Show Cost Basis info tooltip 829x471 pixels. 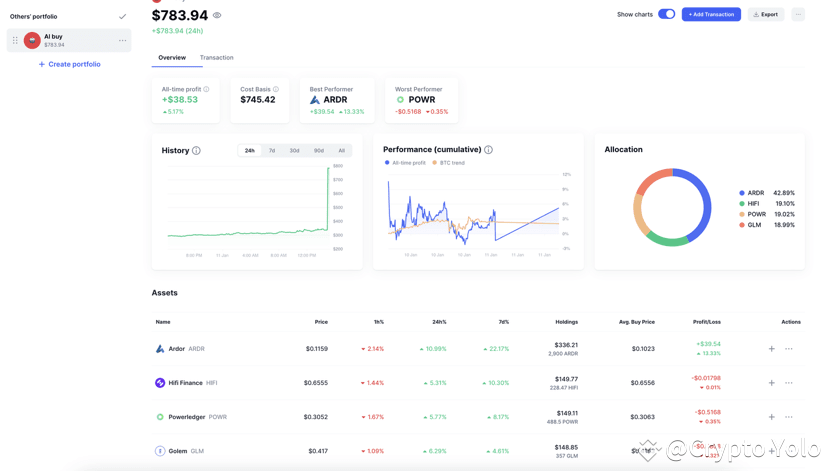point(275,89)
